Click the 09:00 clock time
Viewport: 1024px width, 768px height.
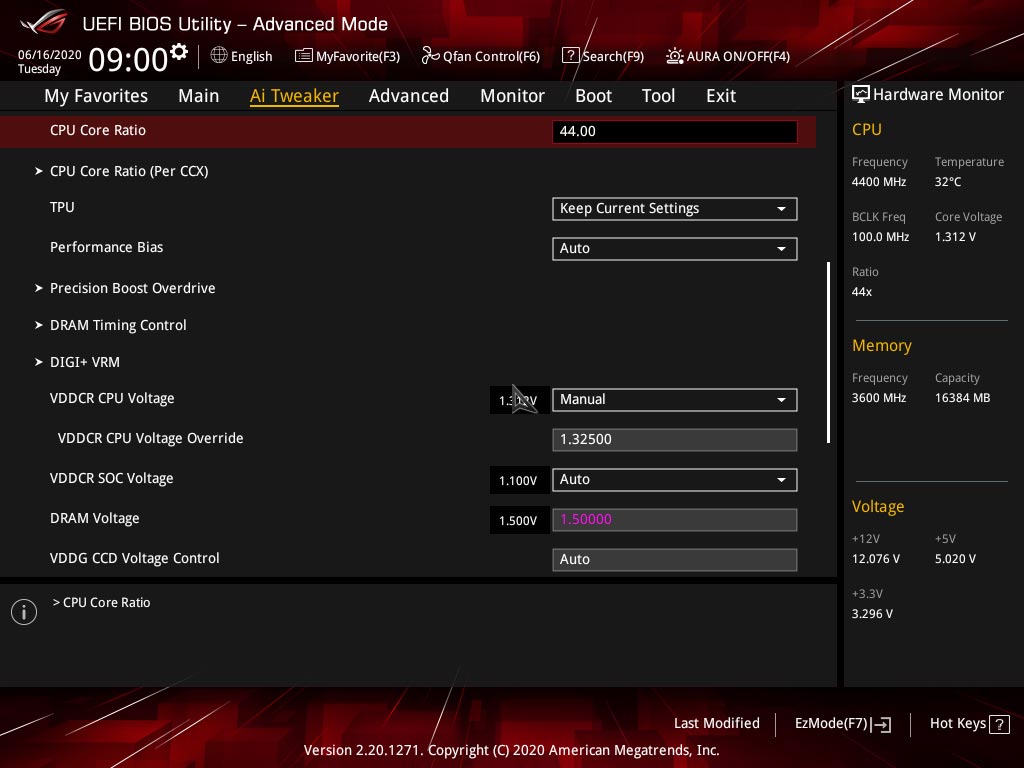(128, 59)
